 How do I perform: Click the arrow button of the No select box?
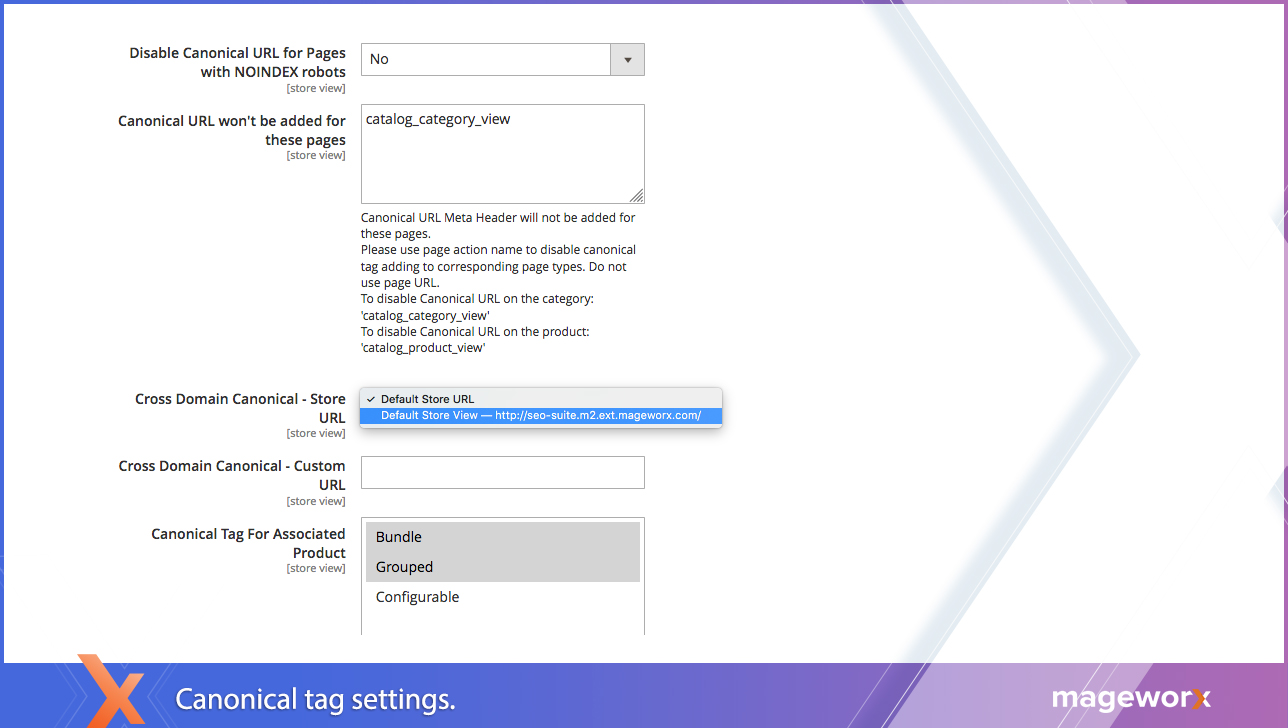(x=627, y=59)
